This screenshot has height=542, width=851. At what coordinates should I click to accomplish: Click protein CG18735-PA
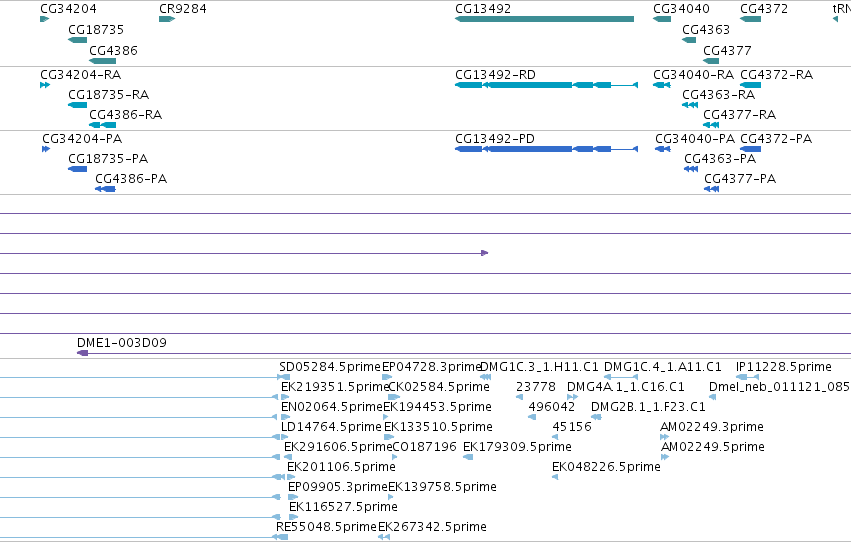click(108, 158)
